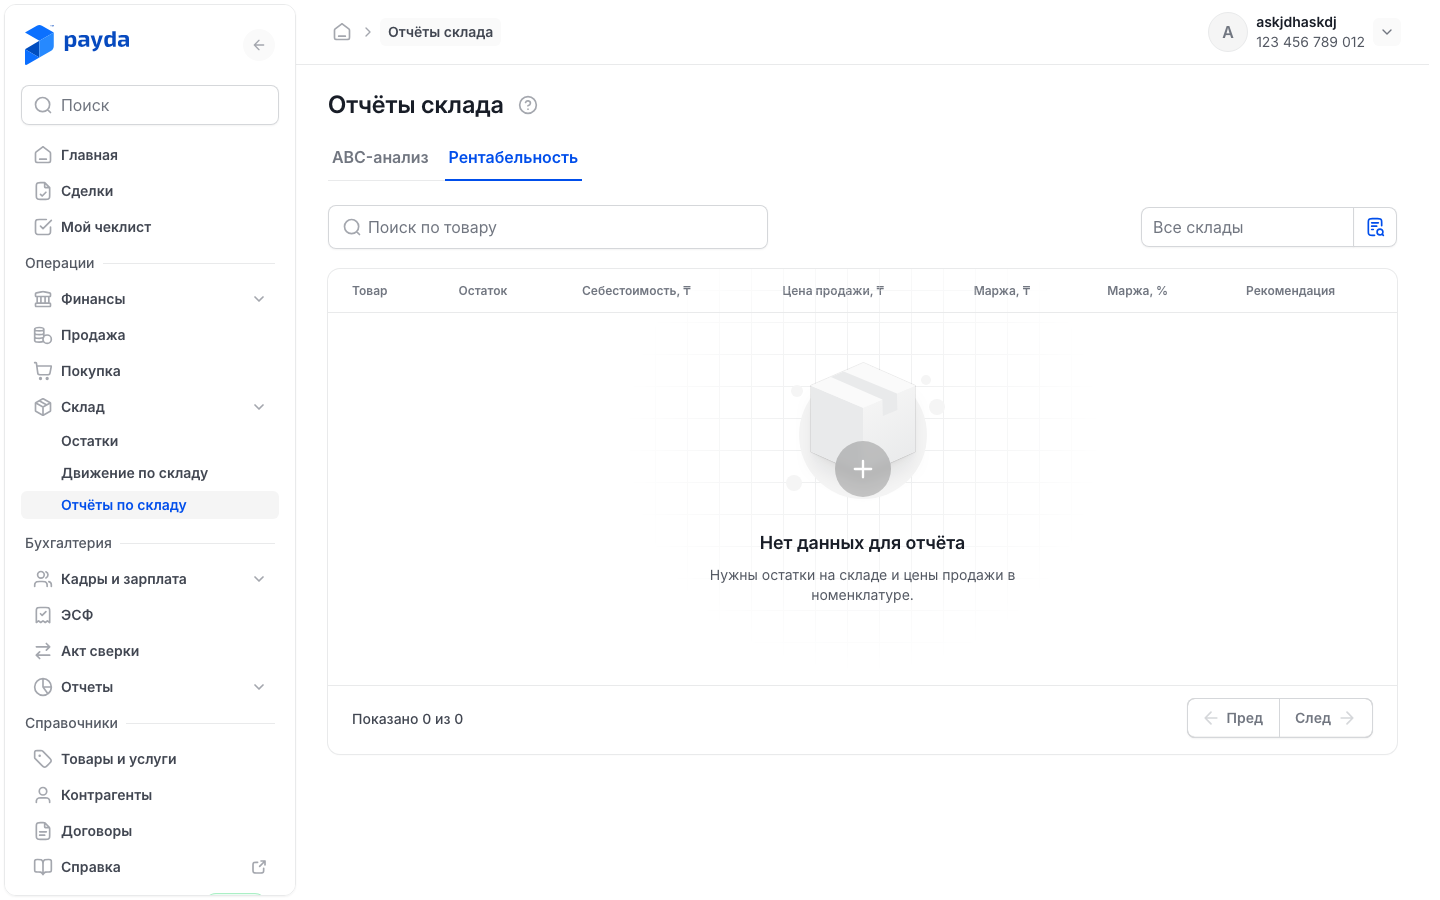
Task: Click the Цена продажи, ₸ column header
Action: (x=833, y=291)
